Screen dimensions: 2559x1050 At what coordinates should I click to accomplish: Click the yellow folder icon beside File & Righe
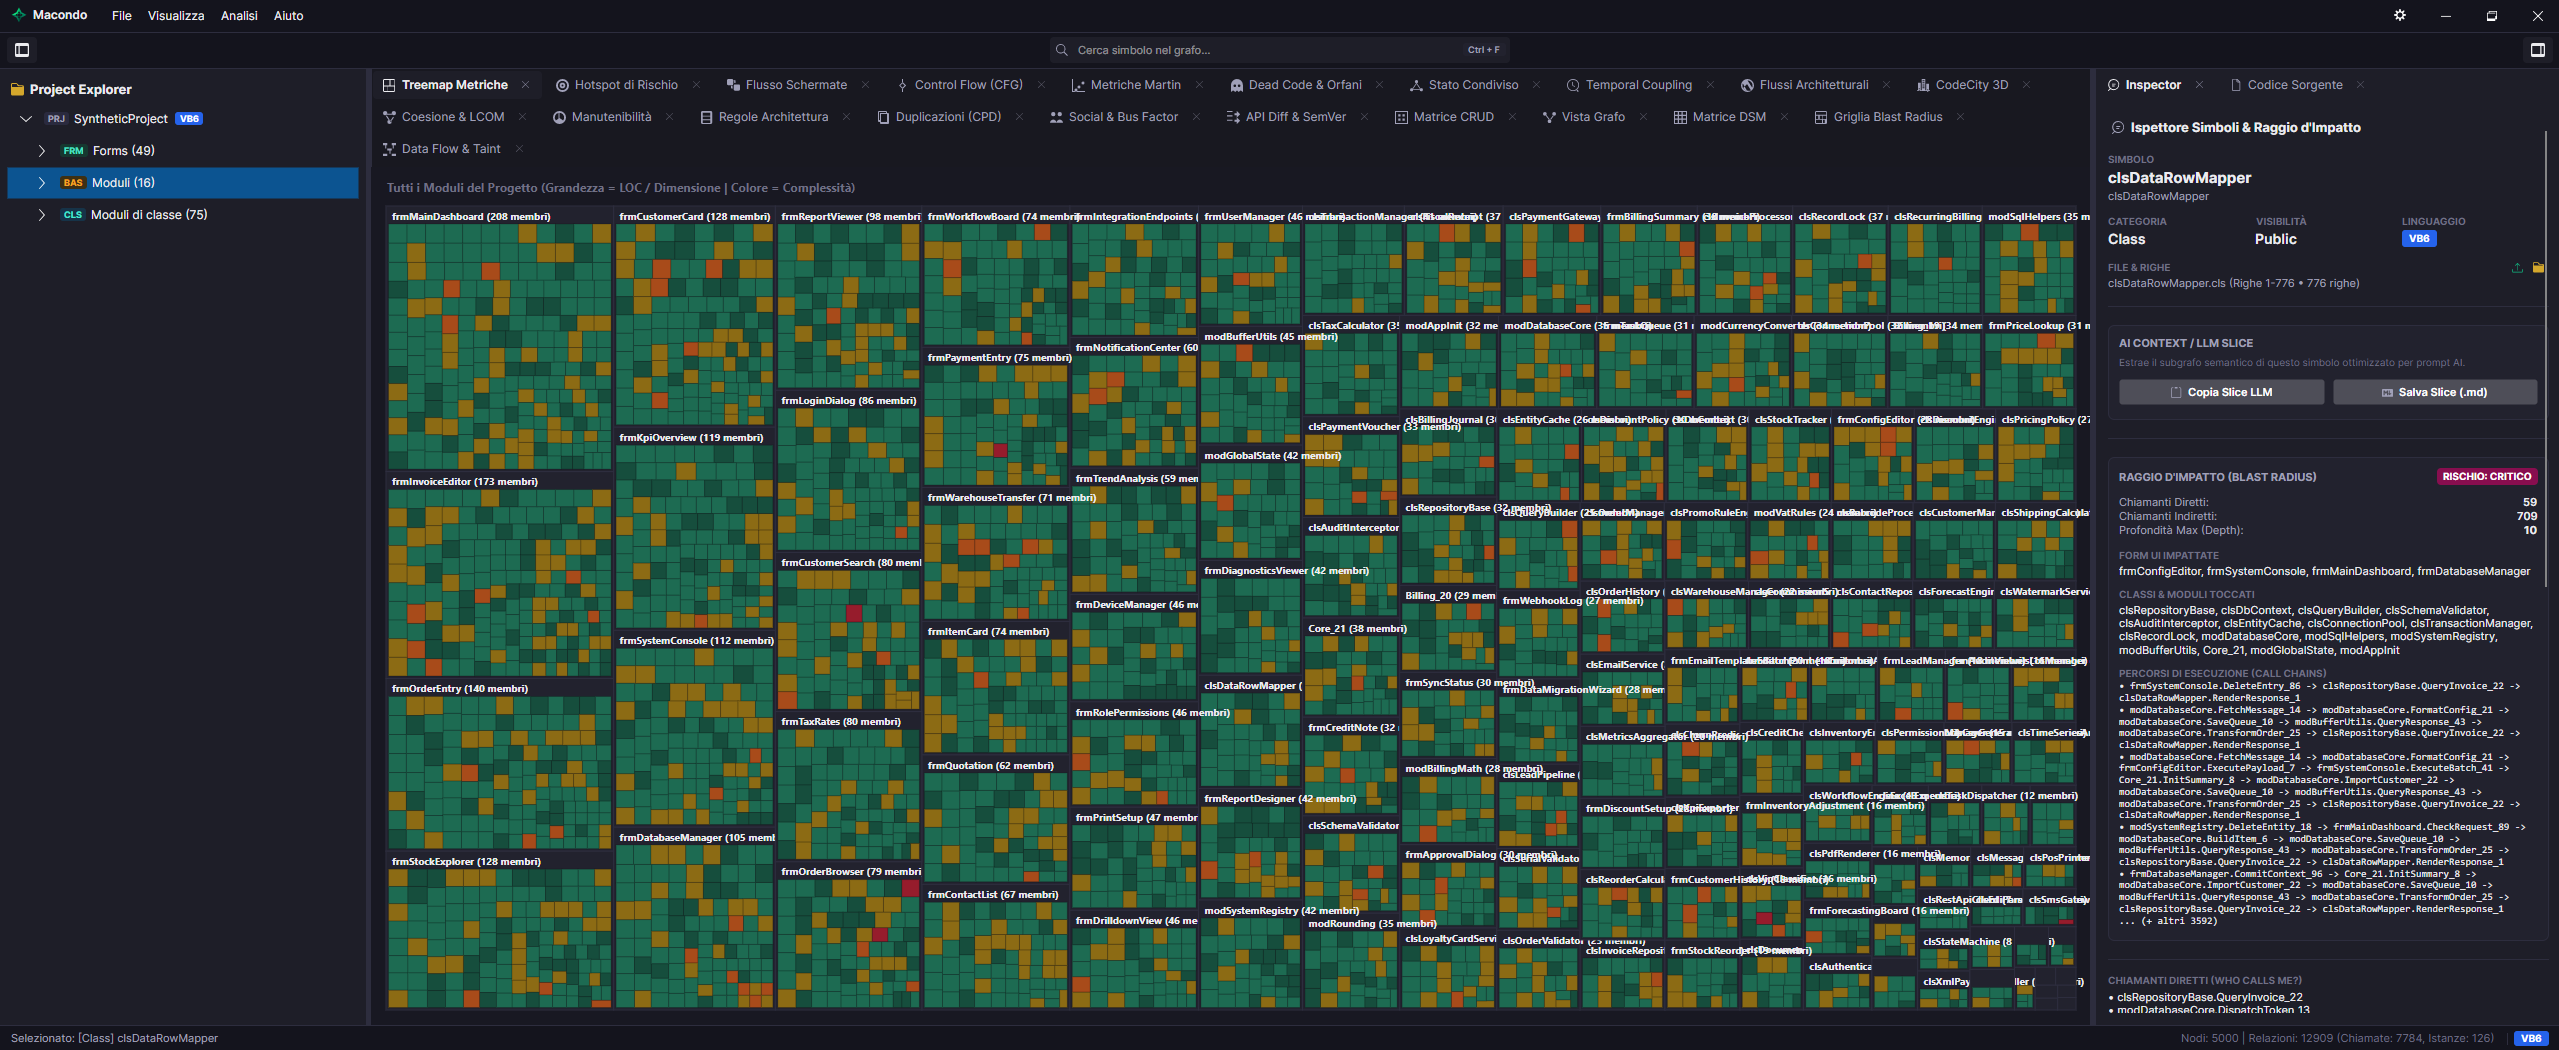(x=2538, y=268)
